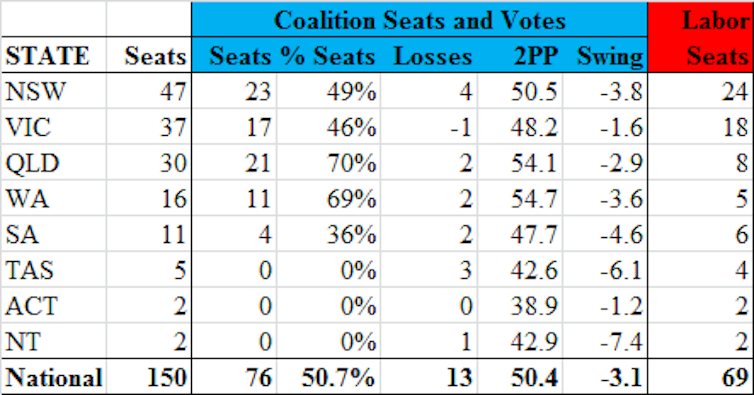
Task: Select SA 2PP value 47.7
Action: [x=534, y=234]
